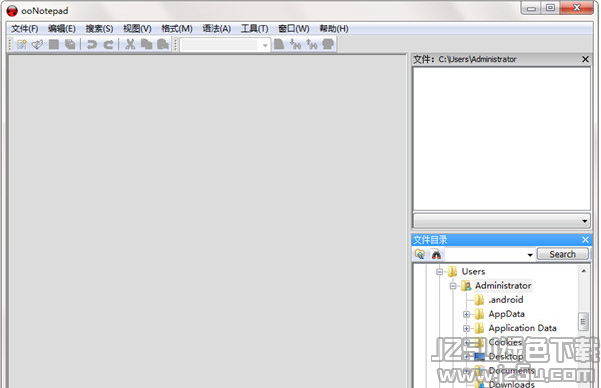Expand the AppData folder
This screenshot has width=601, height=388.
pyautogui.click(x=466, y=314)
